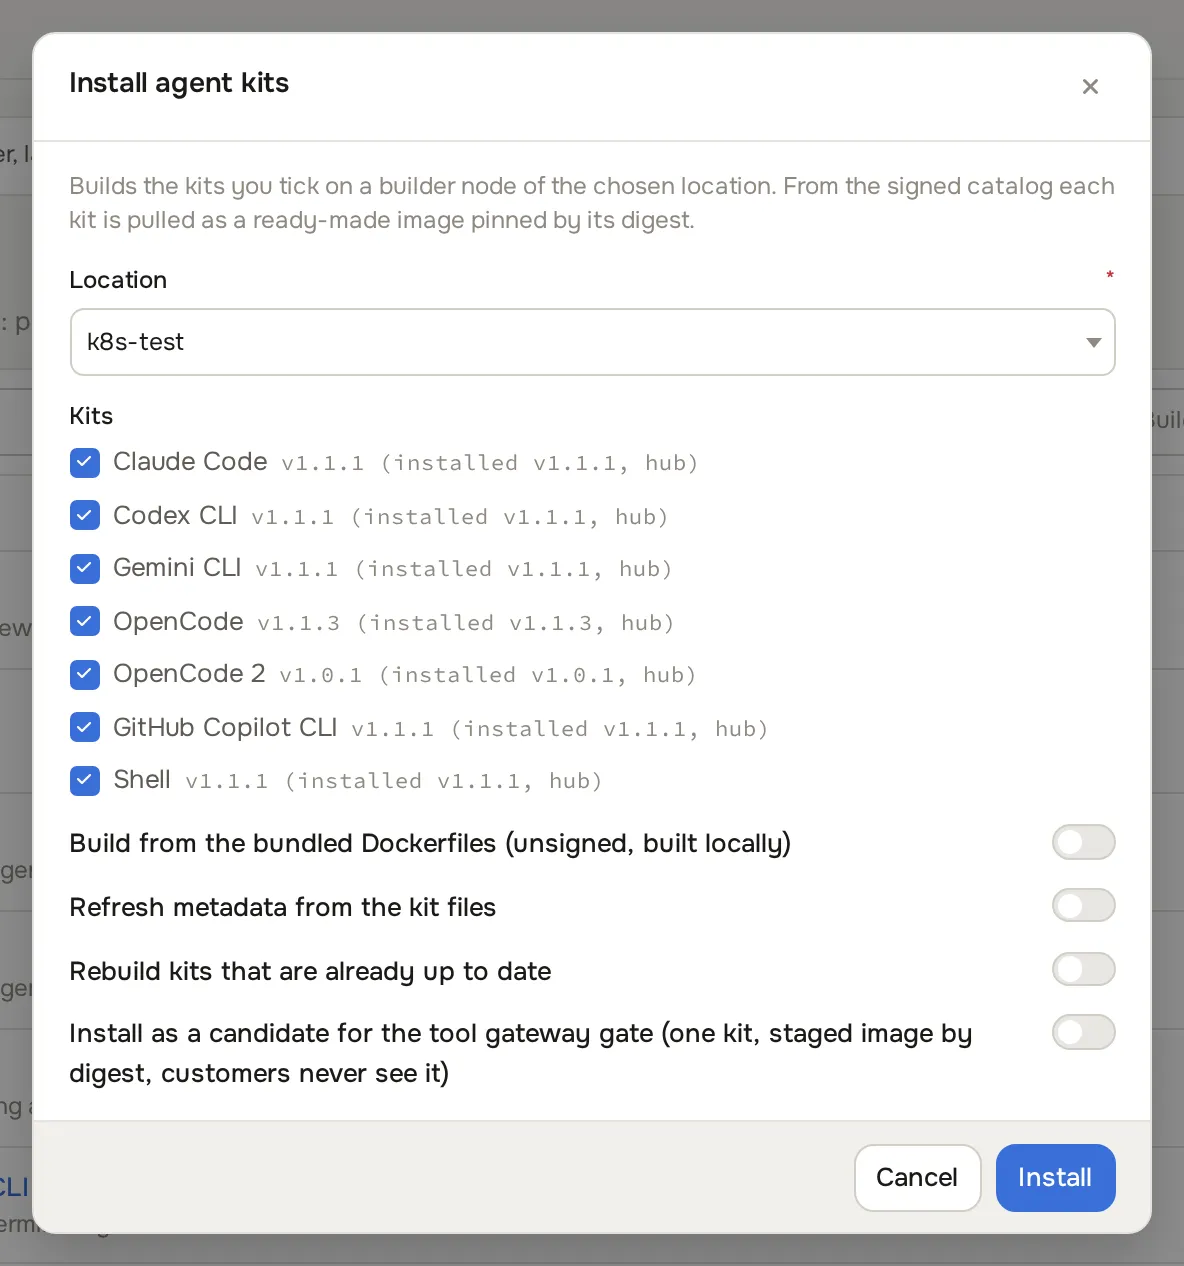Uncheck the Shell kit checkbox
The height and width of the screenshot is (1266, 1184).
85,780
